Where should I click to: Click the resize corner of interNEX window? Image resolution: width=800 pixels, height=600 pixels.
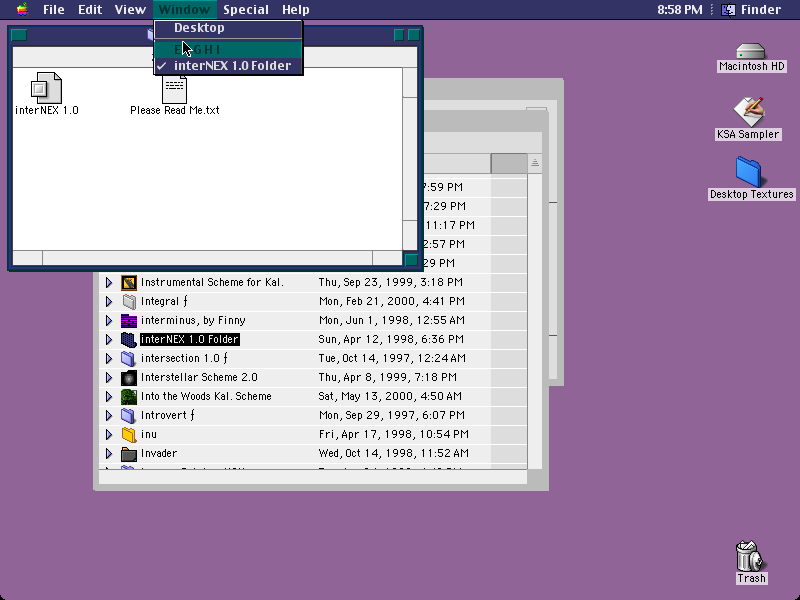(x=411, y=259)
